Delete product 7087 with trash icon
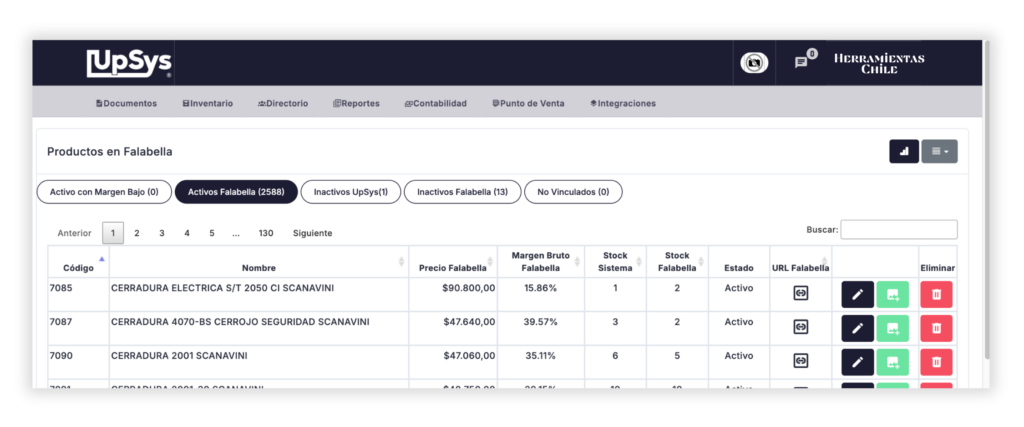Screen dimensions: 1024x427 (936, 328)
